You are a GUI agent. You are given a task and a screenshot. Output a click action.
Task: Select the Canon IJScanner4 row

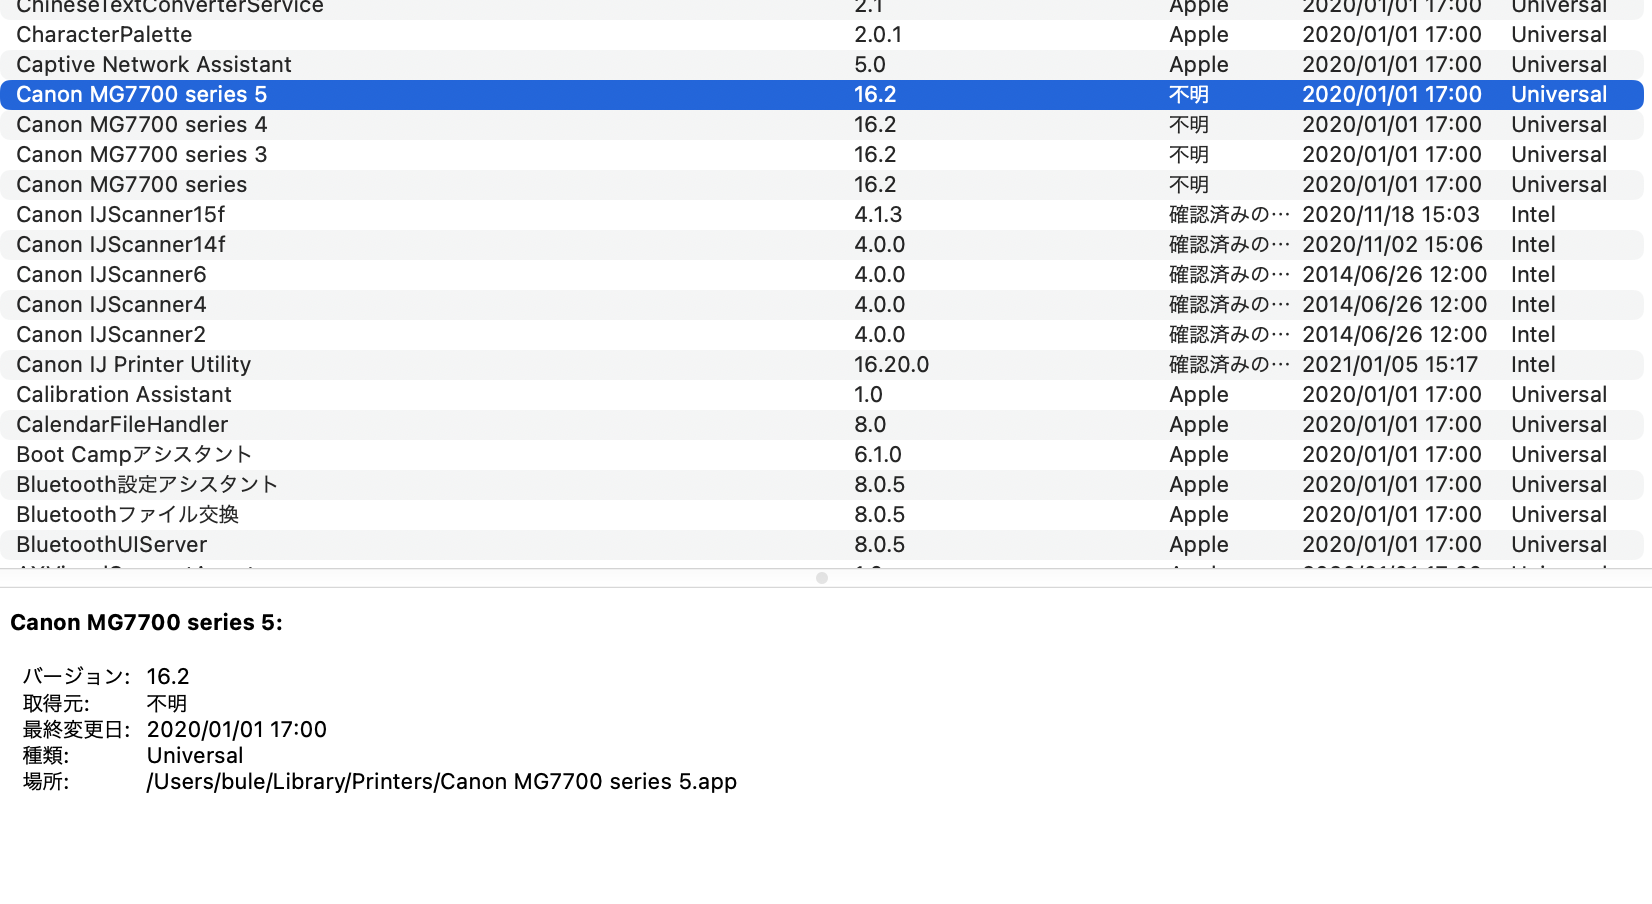pos(822,305)
